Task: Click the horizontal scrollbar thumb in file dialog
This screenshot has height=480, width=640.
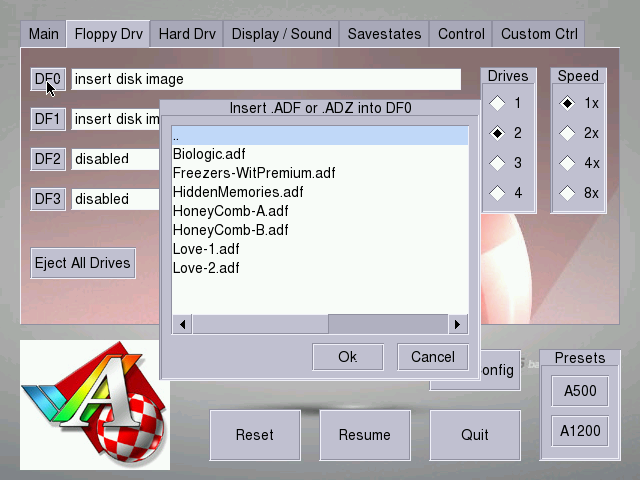Action: (x=260, y=324)
